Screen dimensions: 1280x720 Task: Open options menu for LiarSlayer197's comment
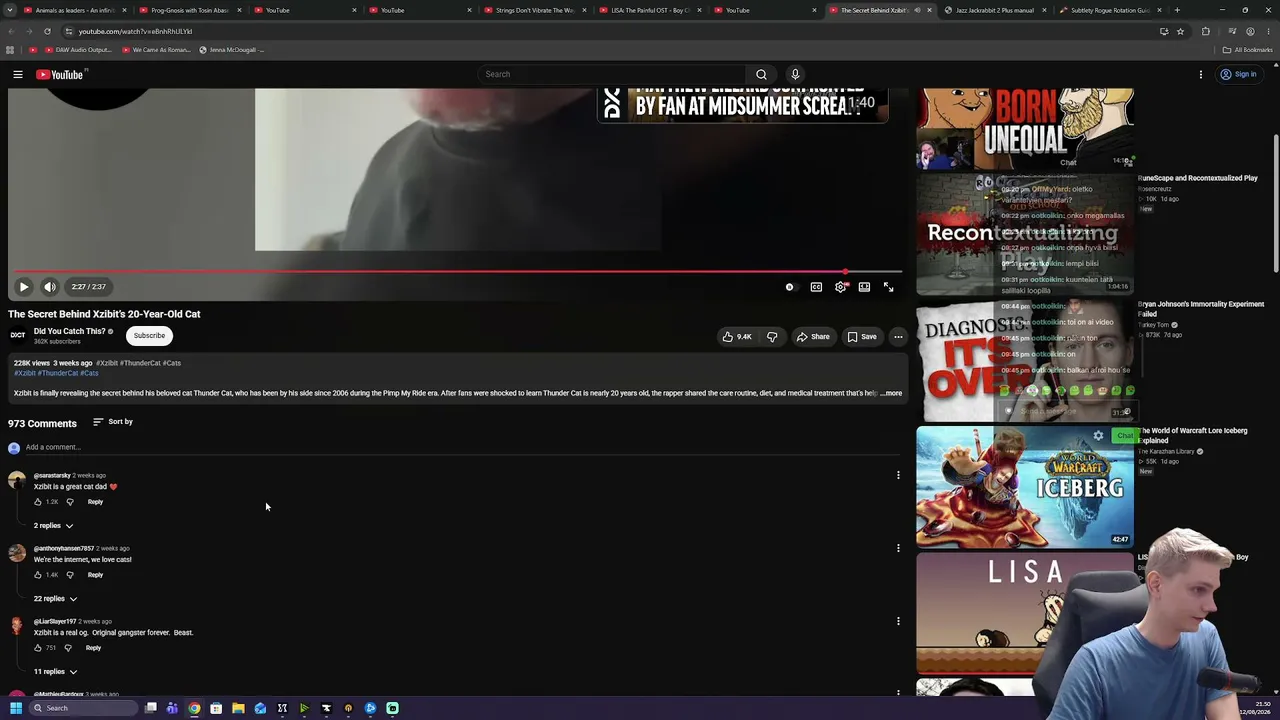pyautogui.click(x=898, y=621)
